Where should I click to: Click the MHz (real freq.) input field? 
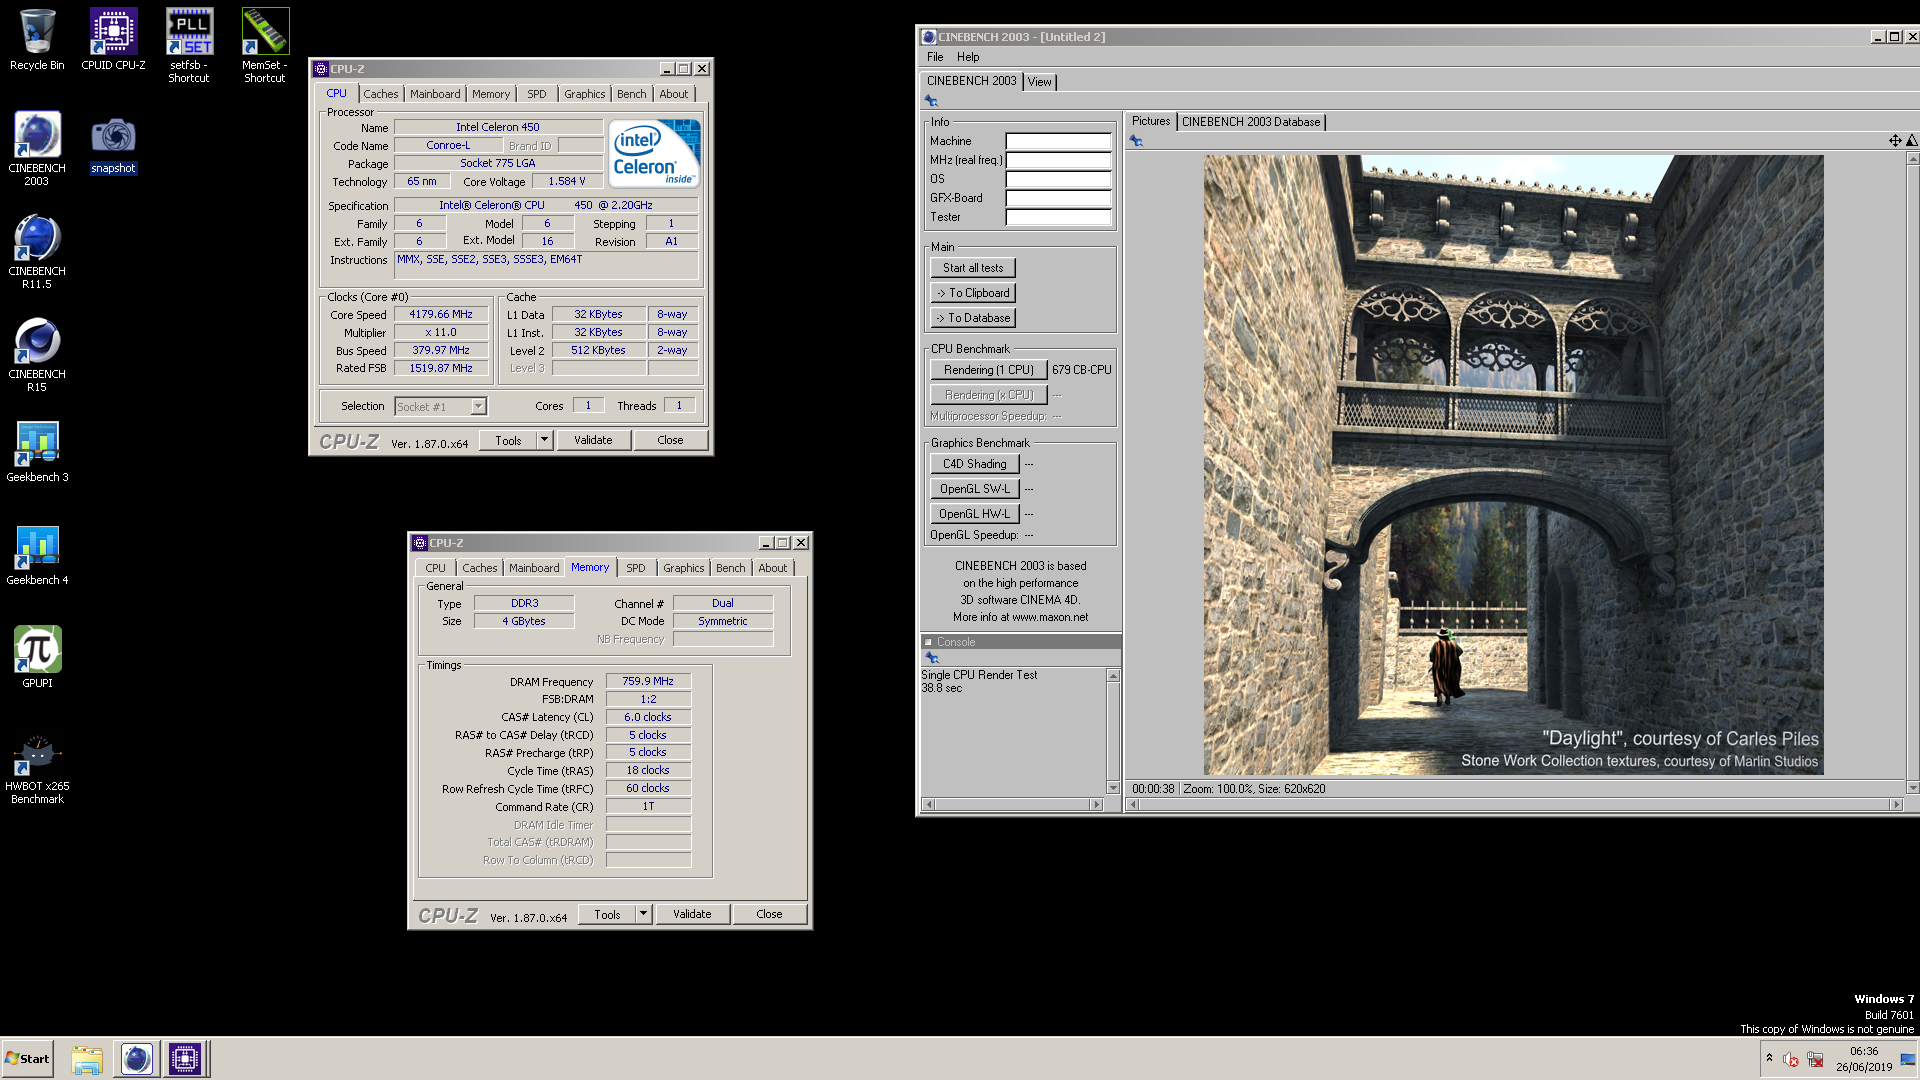coord(1058,160)
